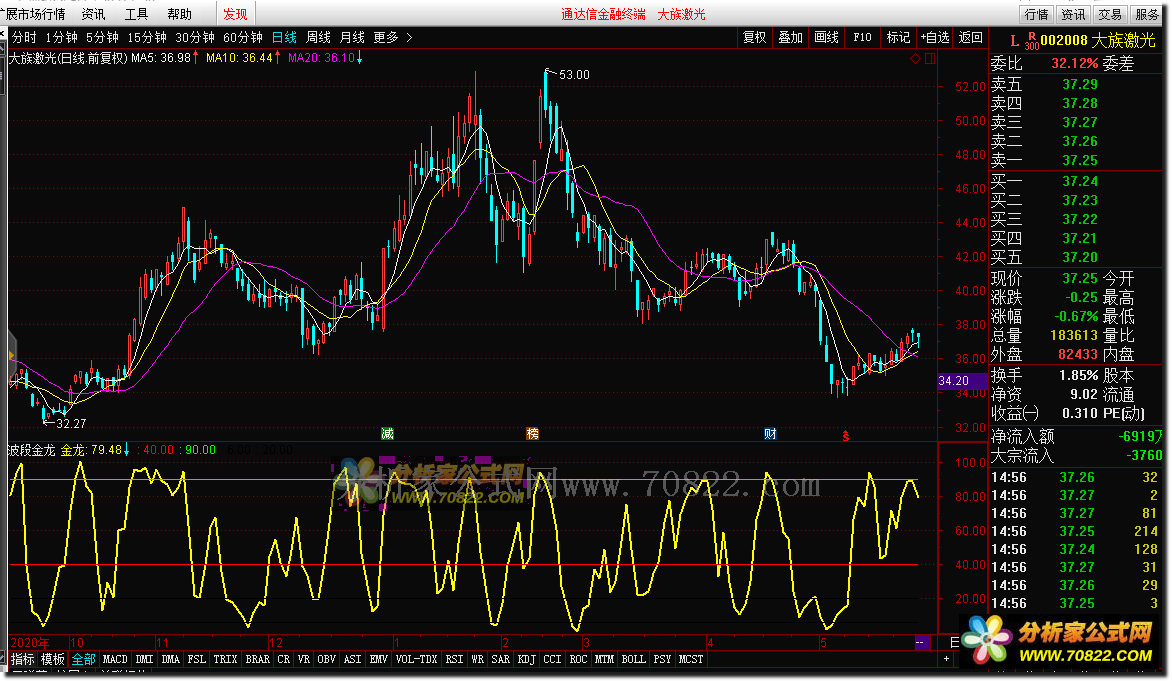
Task: Switch to the MCST indicator
Action: [x=691, y=659]
